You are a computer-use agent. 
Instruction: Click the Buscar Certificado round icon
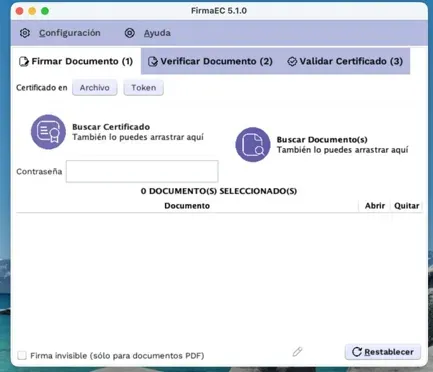(48, 132)
